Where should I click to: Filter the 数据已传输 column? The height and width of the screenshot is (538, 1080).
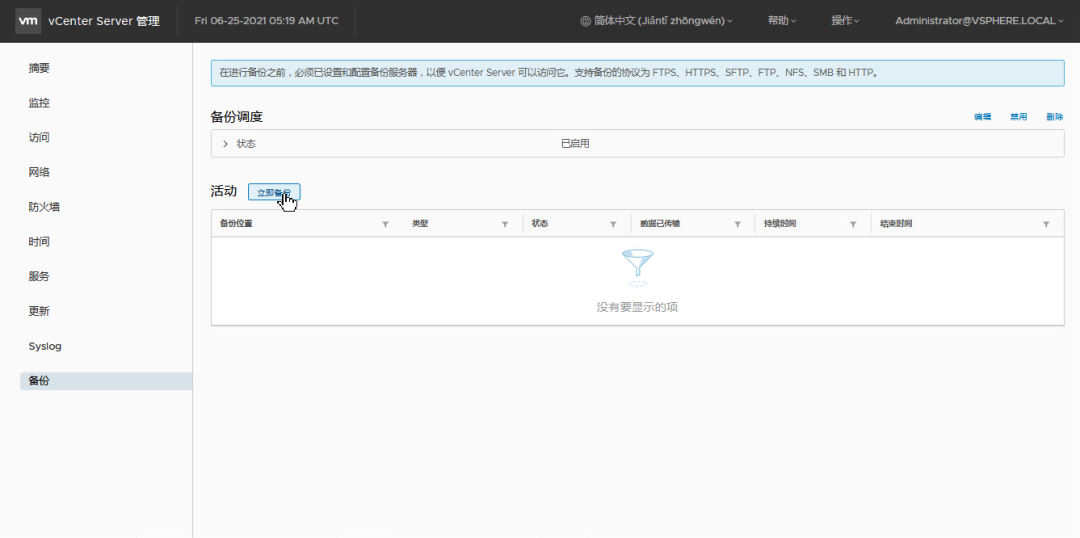(738, 225)
